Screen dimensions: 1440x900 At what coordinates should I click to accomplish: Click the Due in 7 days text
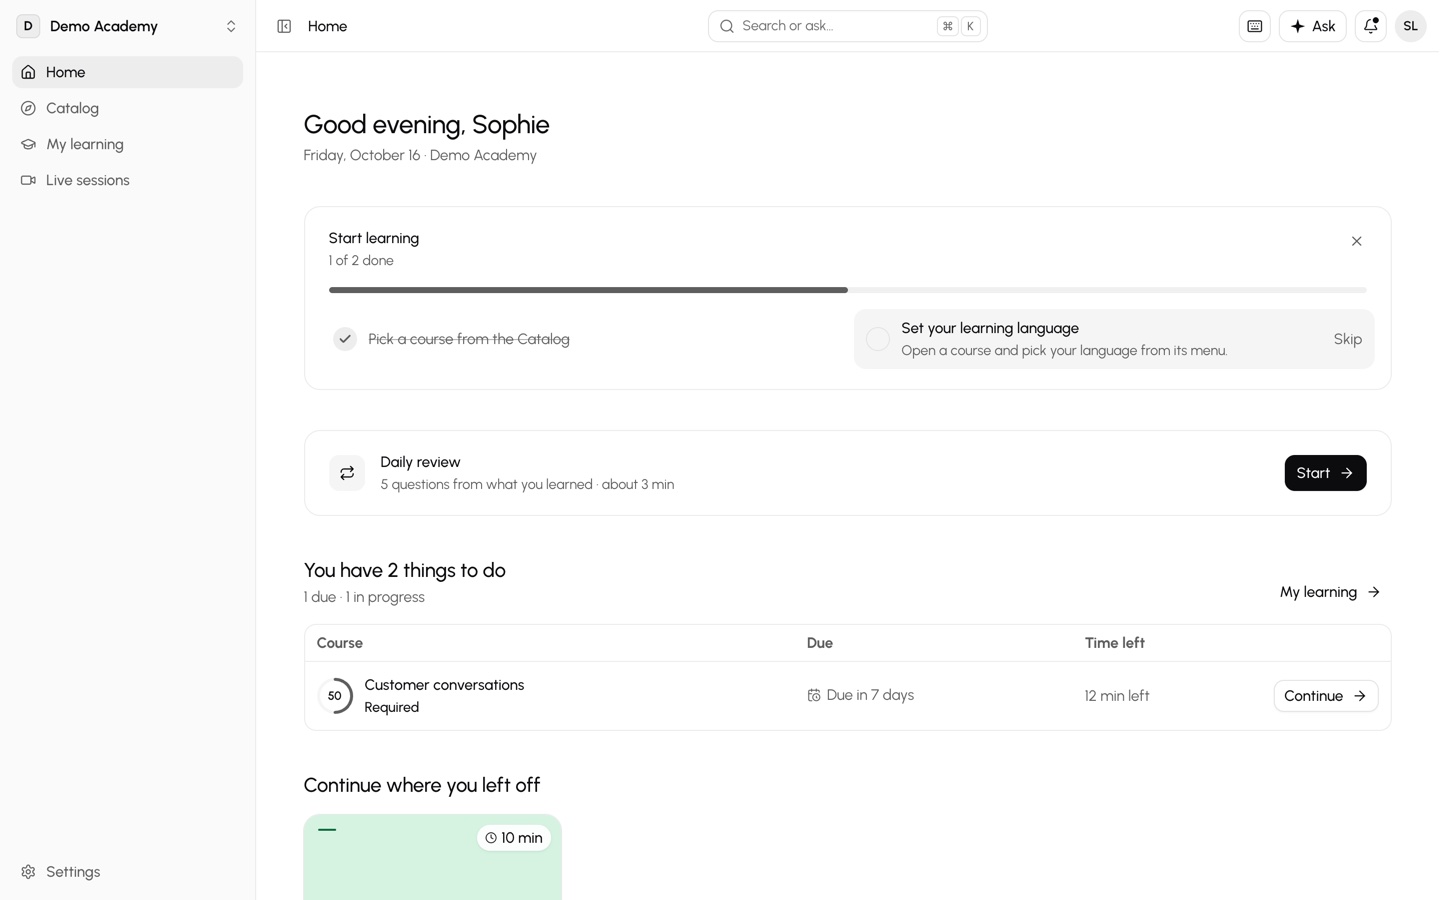tap(870, 695)
